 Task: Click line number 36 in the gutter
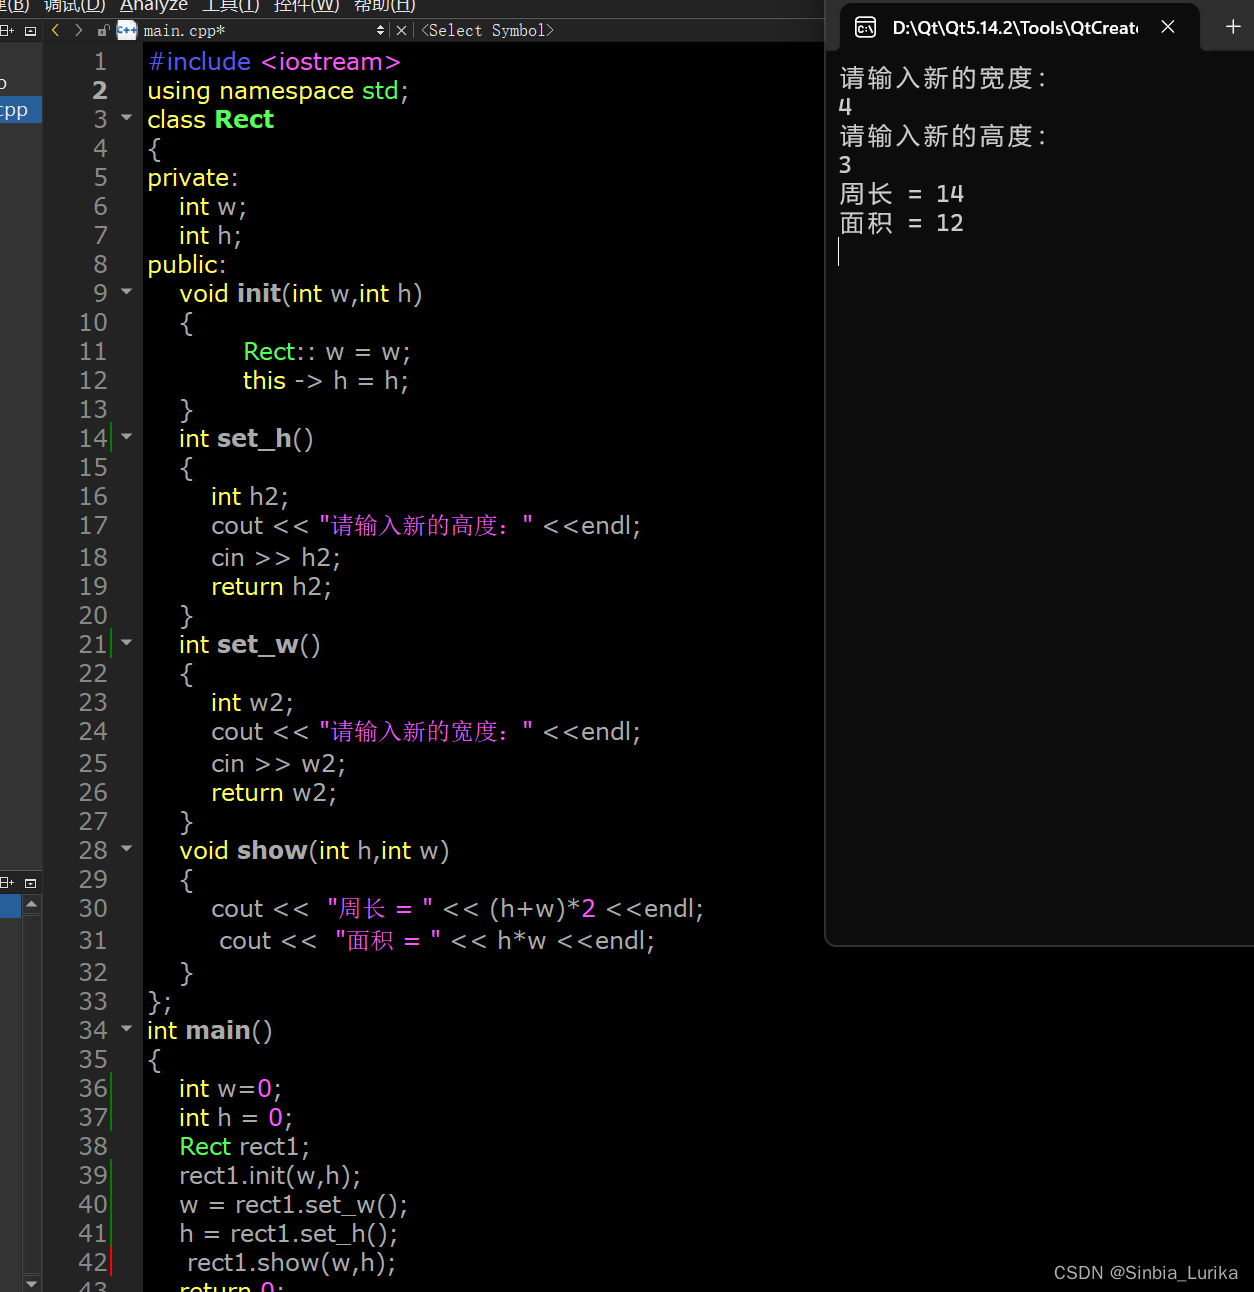pyautogui.click(x=93, y=1089)
